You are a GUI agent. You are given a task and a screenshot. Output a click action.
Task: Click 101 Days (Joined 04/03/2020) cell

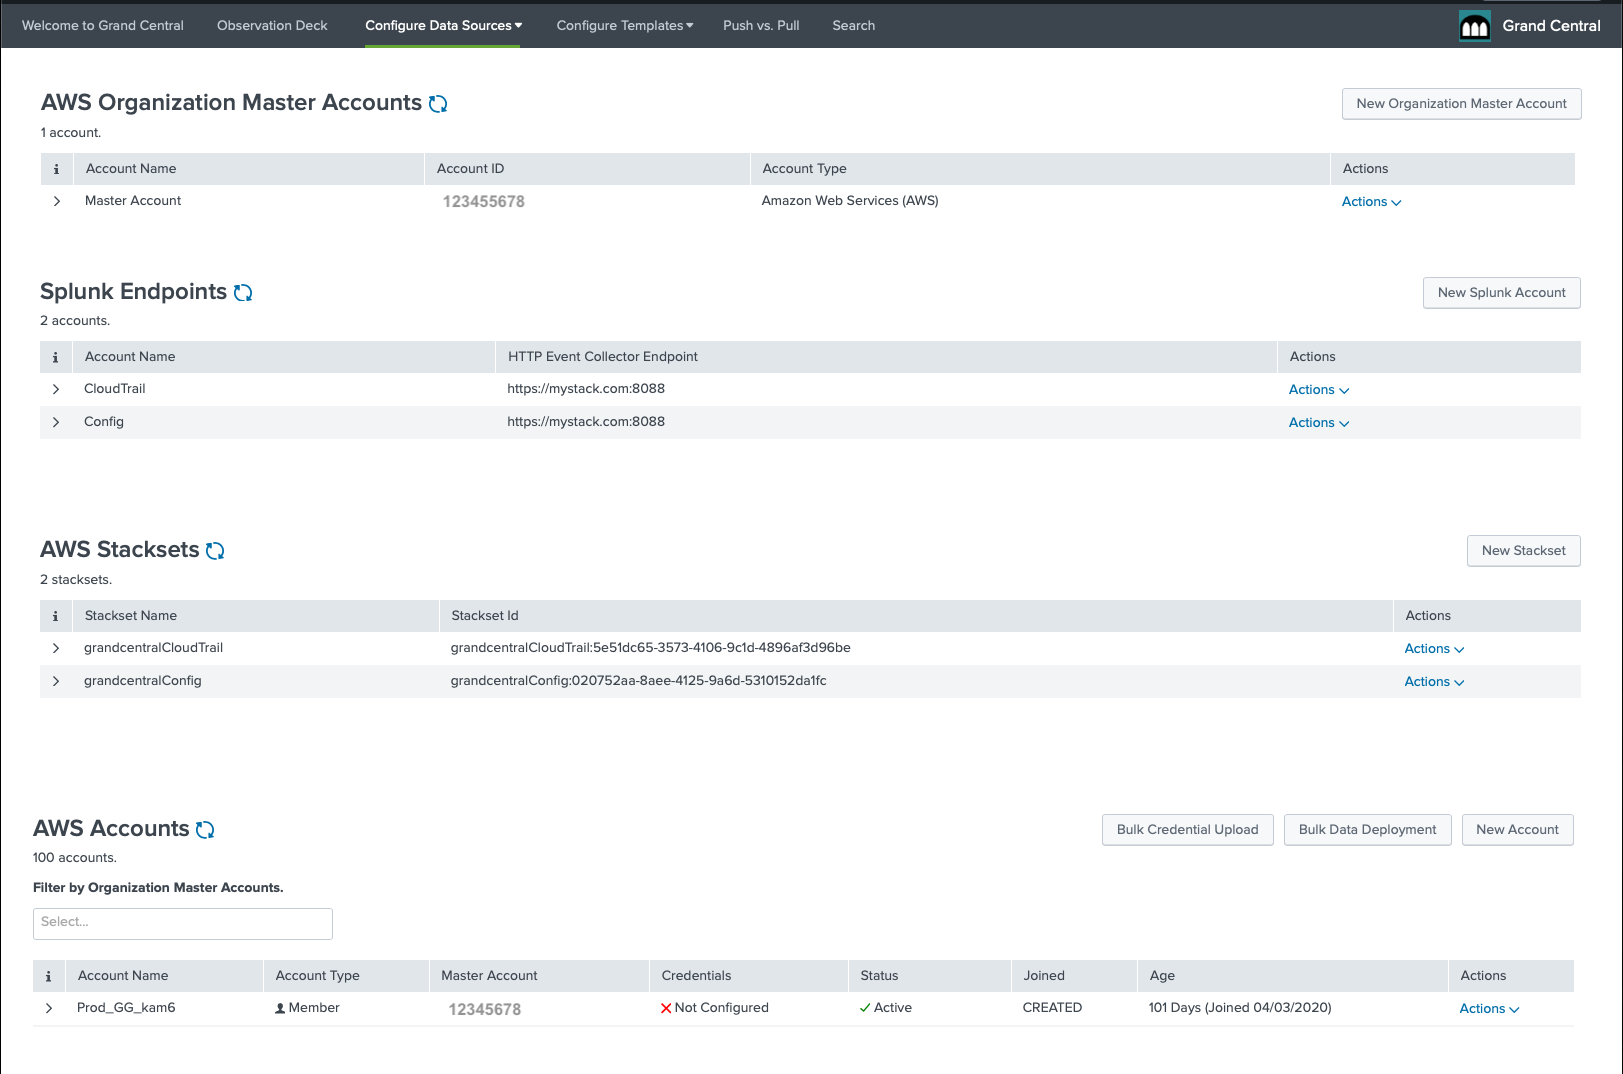tap(1240, 1008)
